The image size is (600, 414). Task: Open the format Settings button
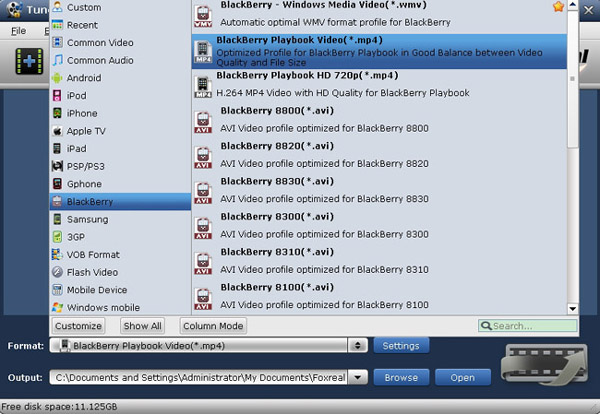(401, 346)
